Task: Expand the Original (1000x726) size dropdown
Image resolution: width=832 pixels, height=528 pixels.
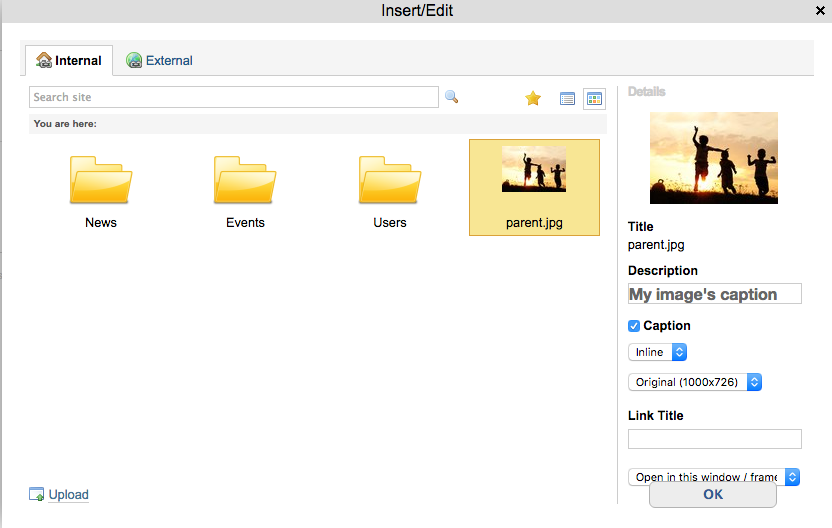Action: click(695, 382)
